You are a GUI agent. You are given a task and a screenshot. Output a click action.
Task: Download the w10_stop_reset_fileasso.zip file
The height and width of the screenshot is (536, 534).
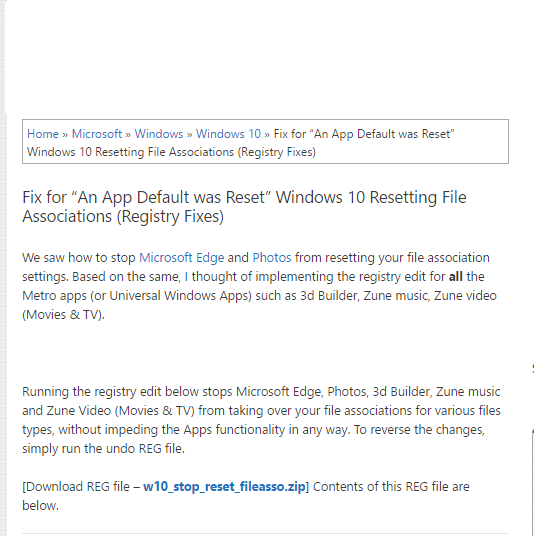coord(224,486)
